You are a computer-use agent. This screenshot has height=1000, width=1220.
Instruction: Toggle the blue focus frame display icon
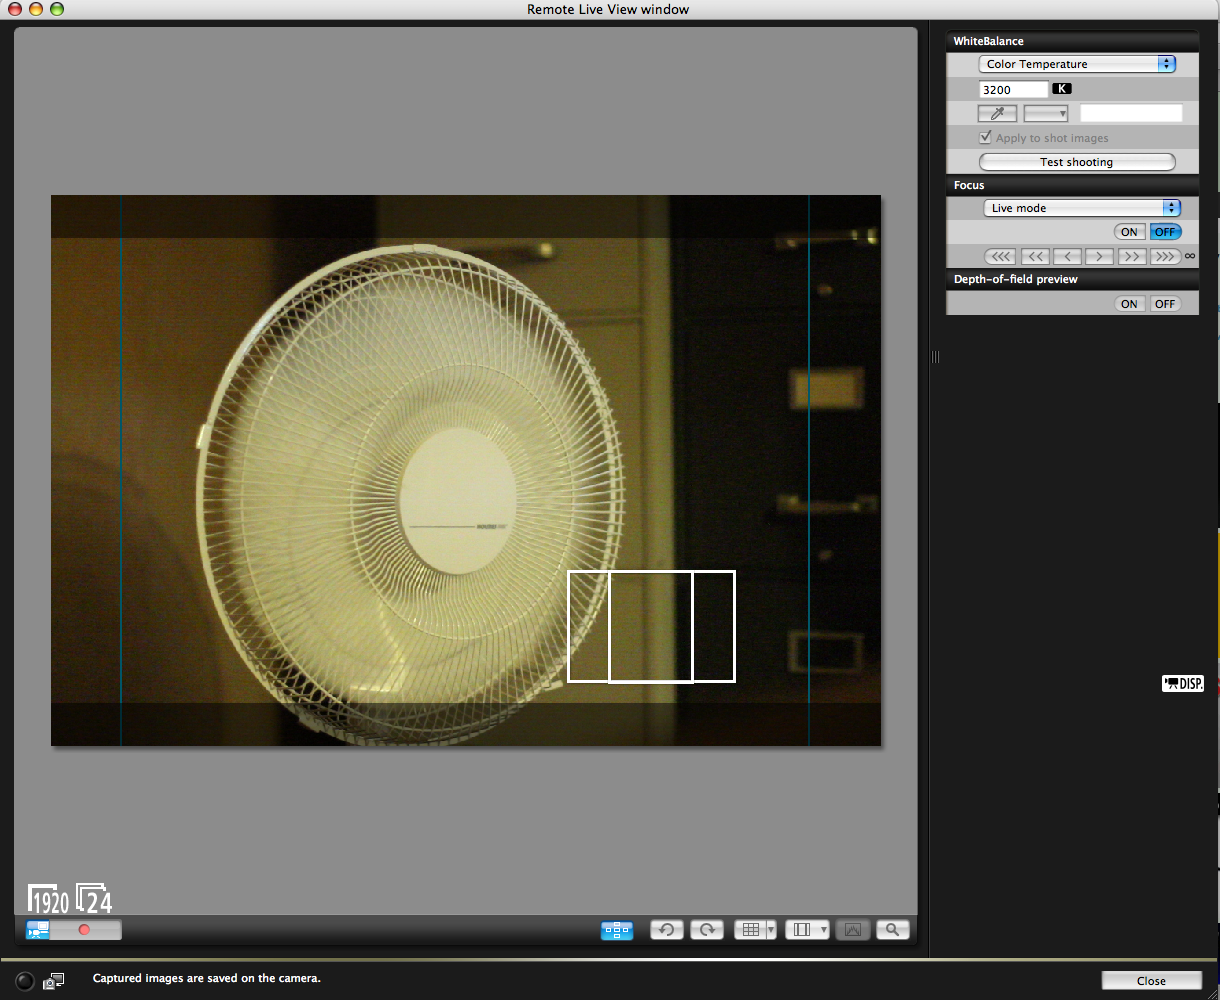(617, 930)
